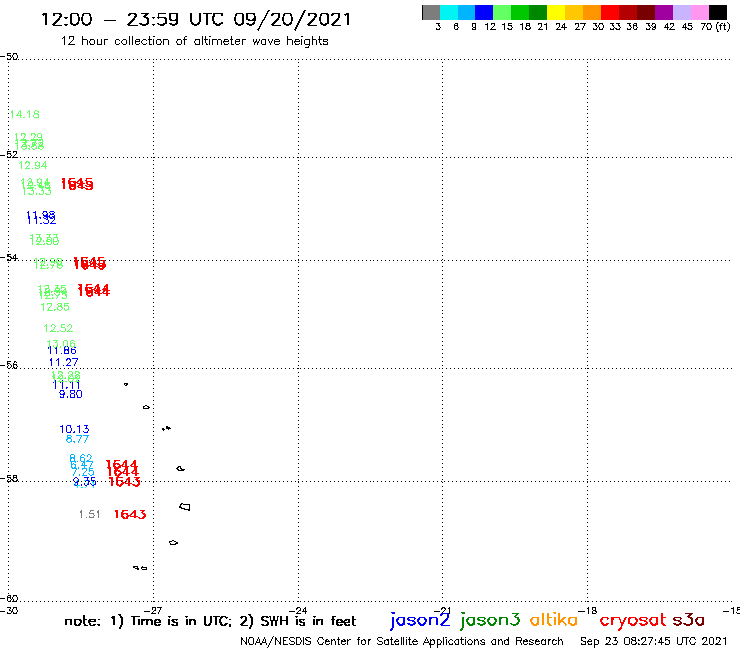Click red 1643 beside the 1.51 value
The image size is (740, 650).
pyautogui.click(x=130, y=515)
